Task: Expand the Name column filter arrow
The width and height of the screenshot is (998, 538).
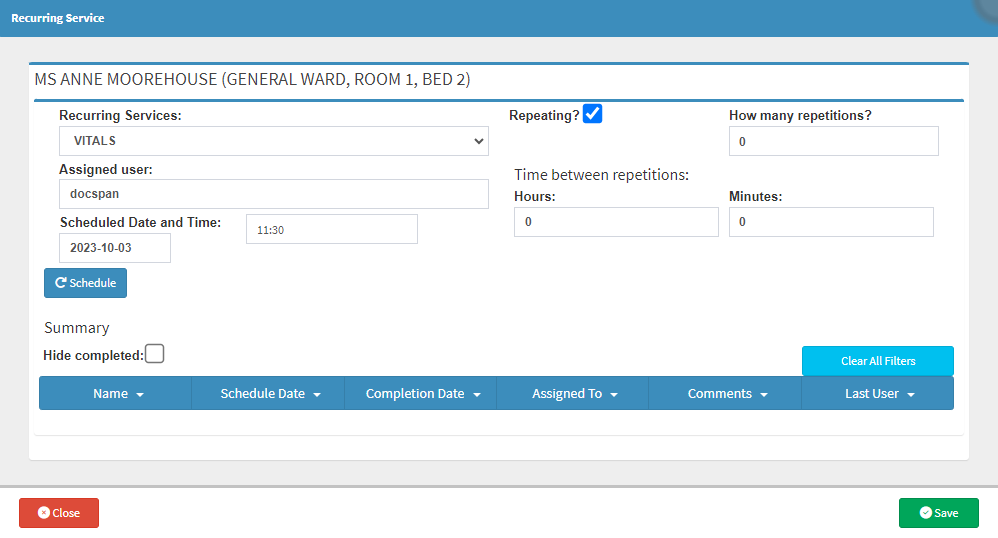Action: [x=140, y=395]
